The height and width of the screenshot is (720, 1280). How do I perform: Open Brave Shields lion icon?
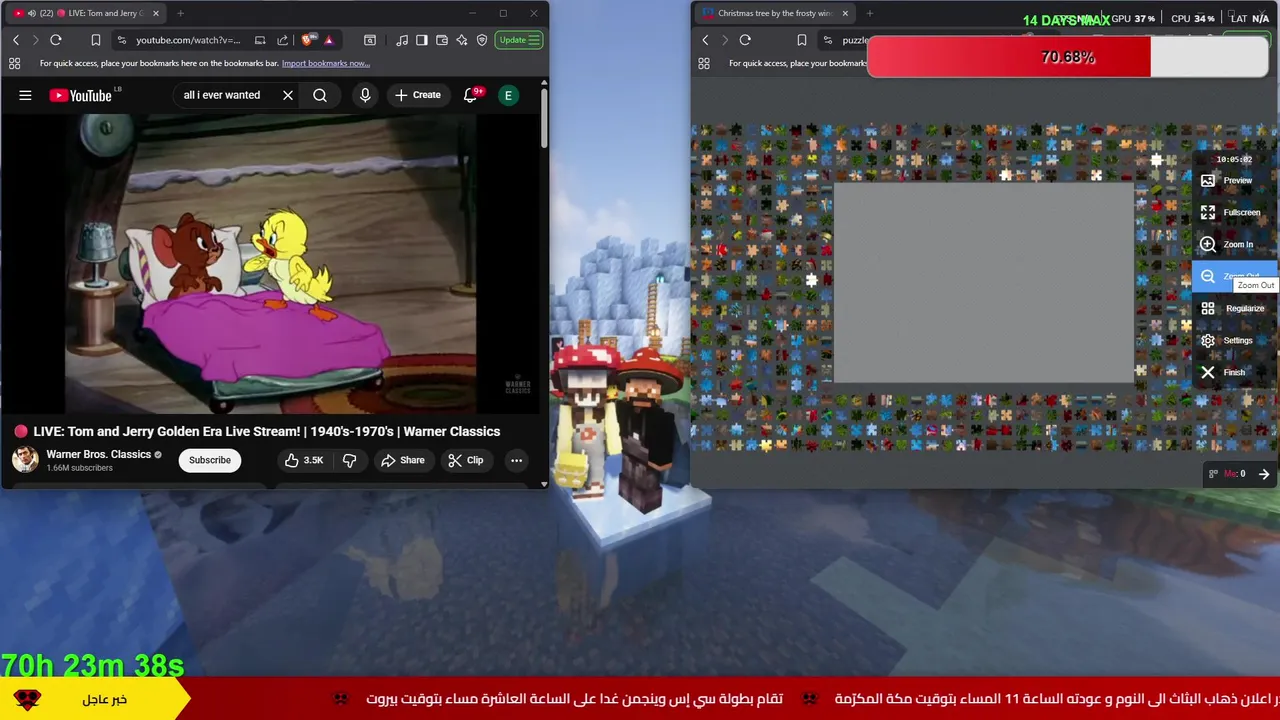coord(308,40)
